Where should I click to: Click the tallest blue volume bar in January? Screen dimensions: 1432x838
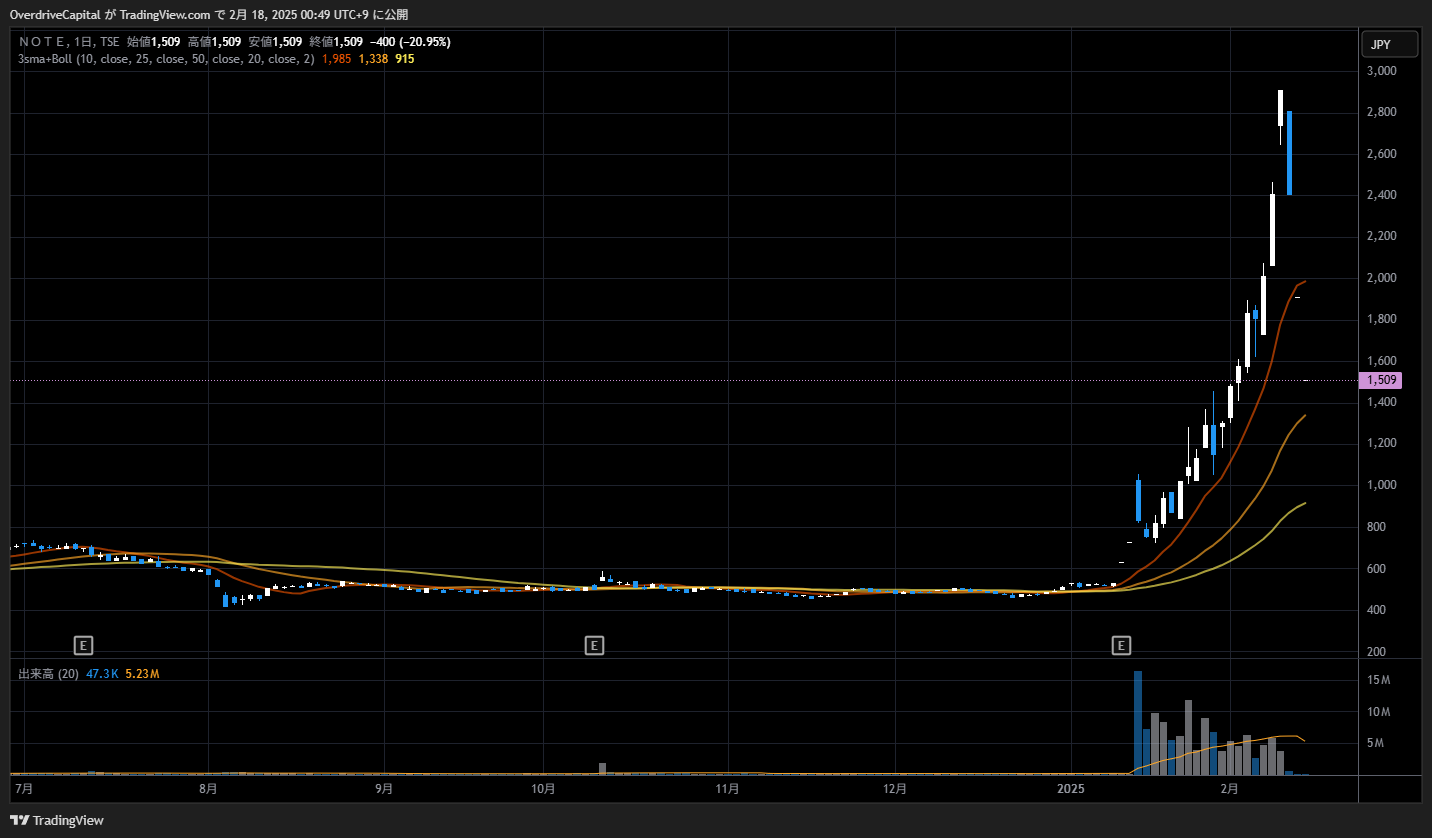[x=1138, y=723]
